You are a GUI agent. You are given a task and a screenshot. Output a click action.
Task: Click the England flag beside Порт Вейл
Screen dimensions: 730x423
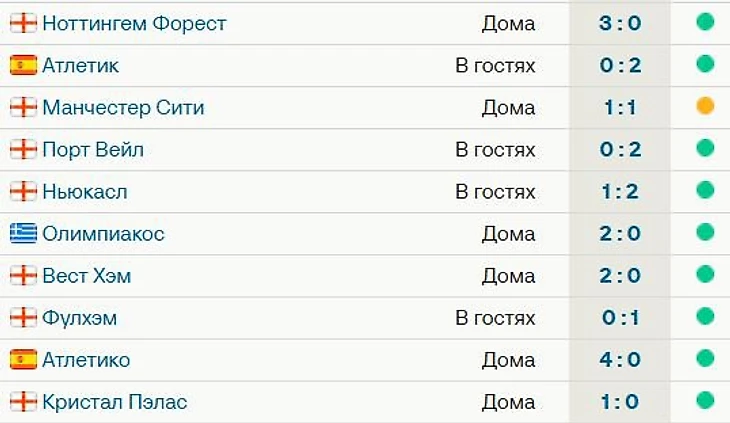click(x=23, y=149)
